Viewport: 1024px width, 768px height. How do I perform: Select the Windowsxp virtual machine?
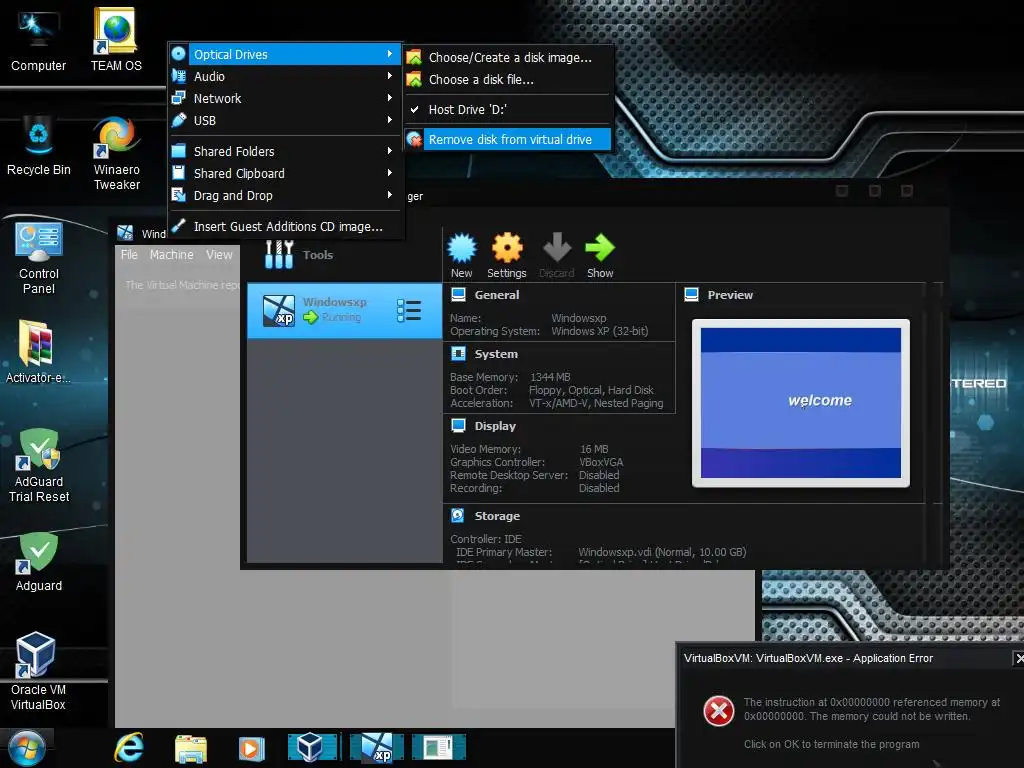click(x=344, y=310)
